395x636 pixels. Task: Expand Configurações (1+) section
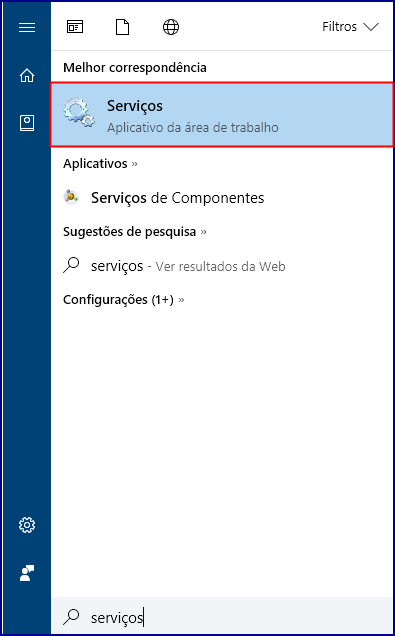pos(124,300)
